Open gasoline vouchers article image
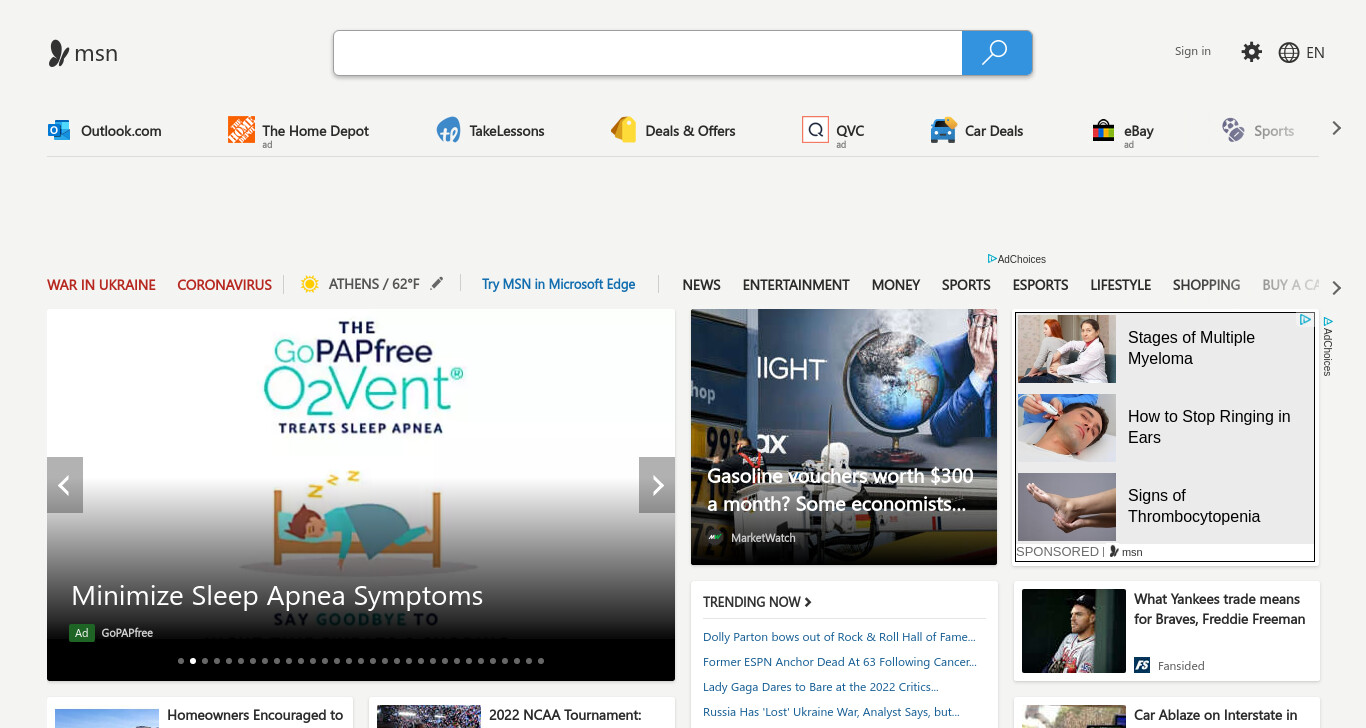 tap(844, 437)
